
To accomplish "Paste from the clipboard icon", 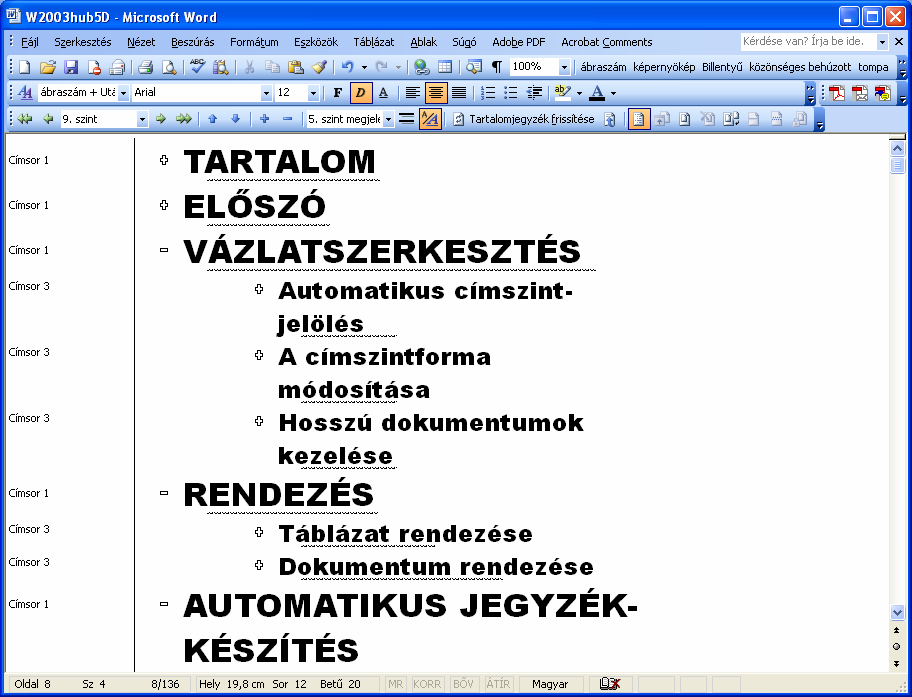I will [x=295, y=67].
